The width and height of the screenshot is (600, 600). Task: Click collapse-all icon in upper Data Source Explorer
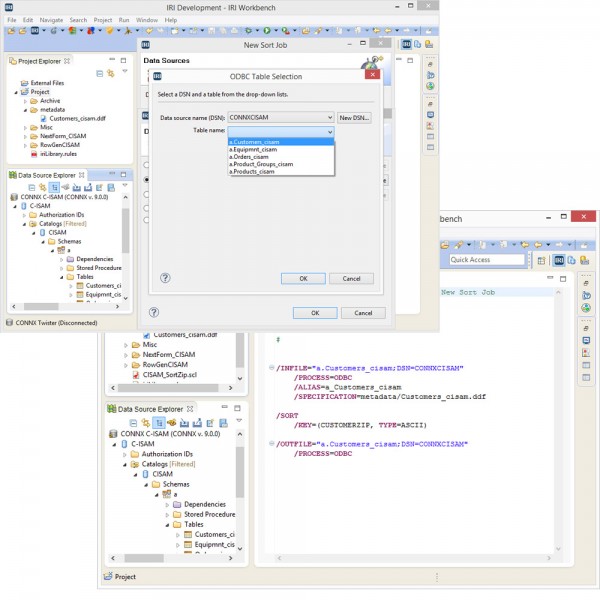point(32,187)
